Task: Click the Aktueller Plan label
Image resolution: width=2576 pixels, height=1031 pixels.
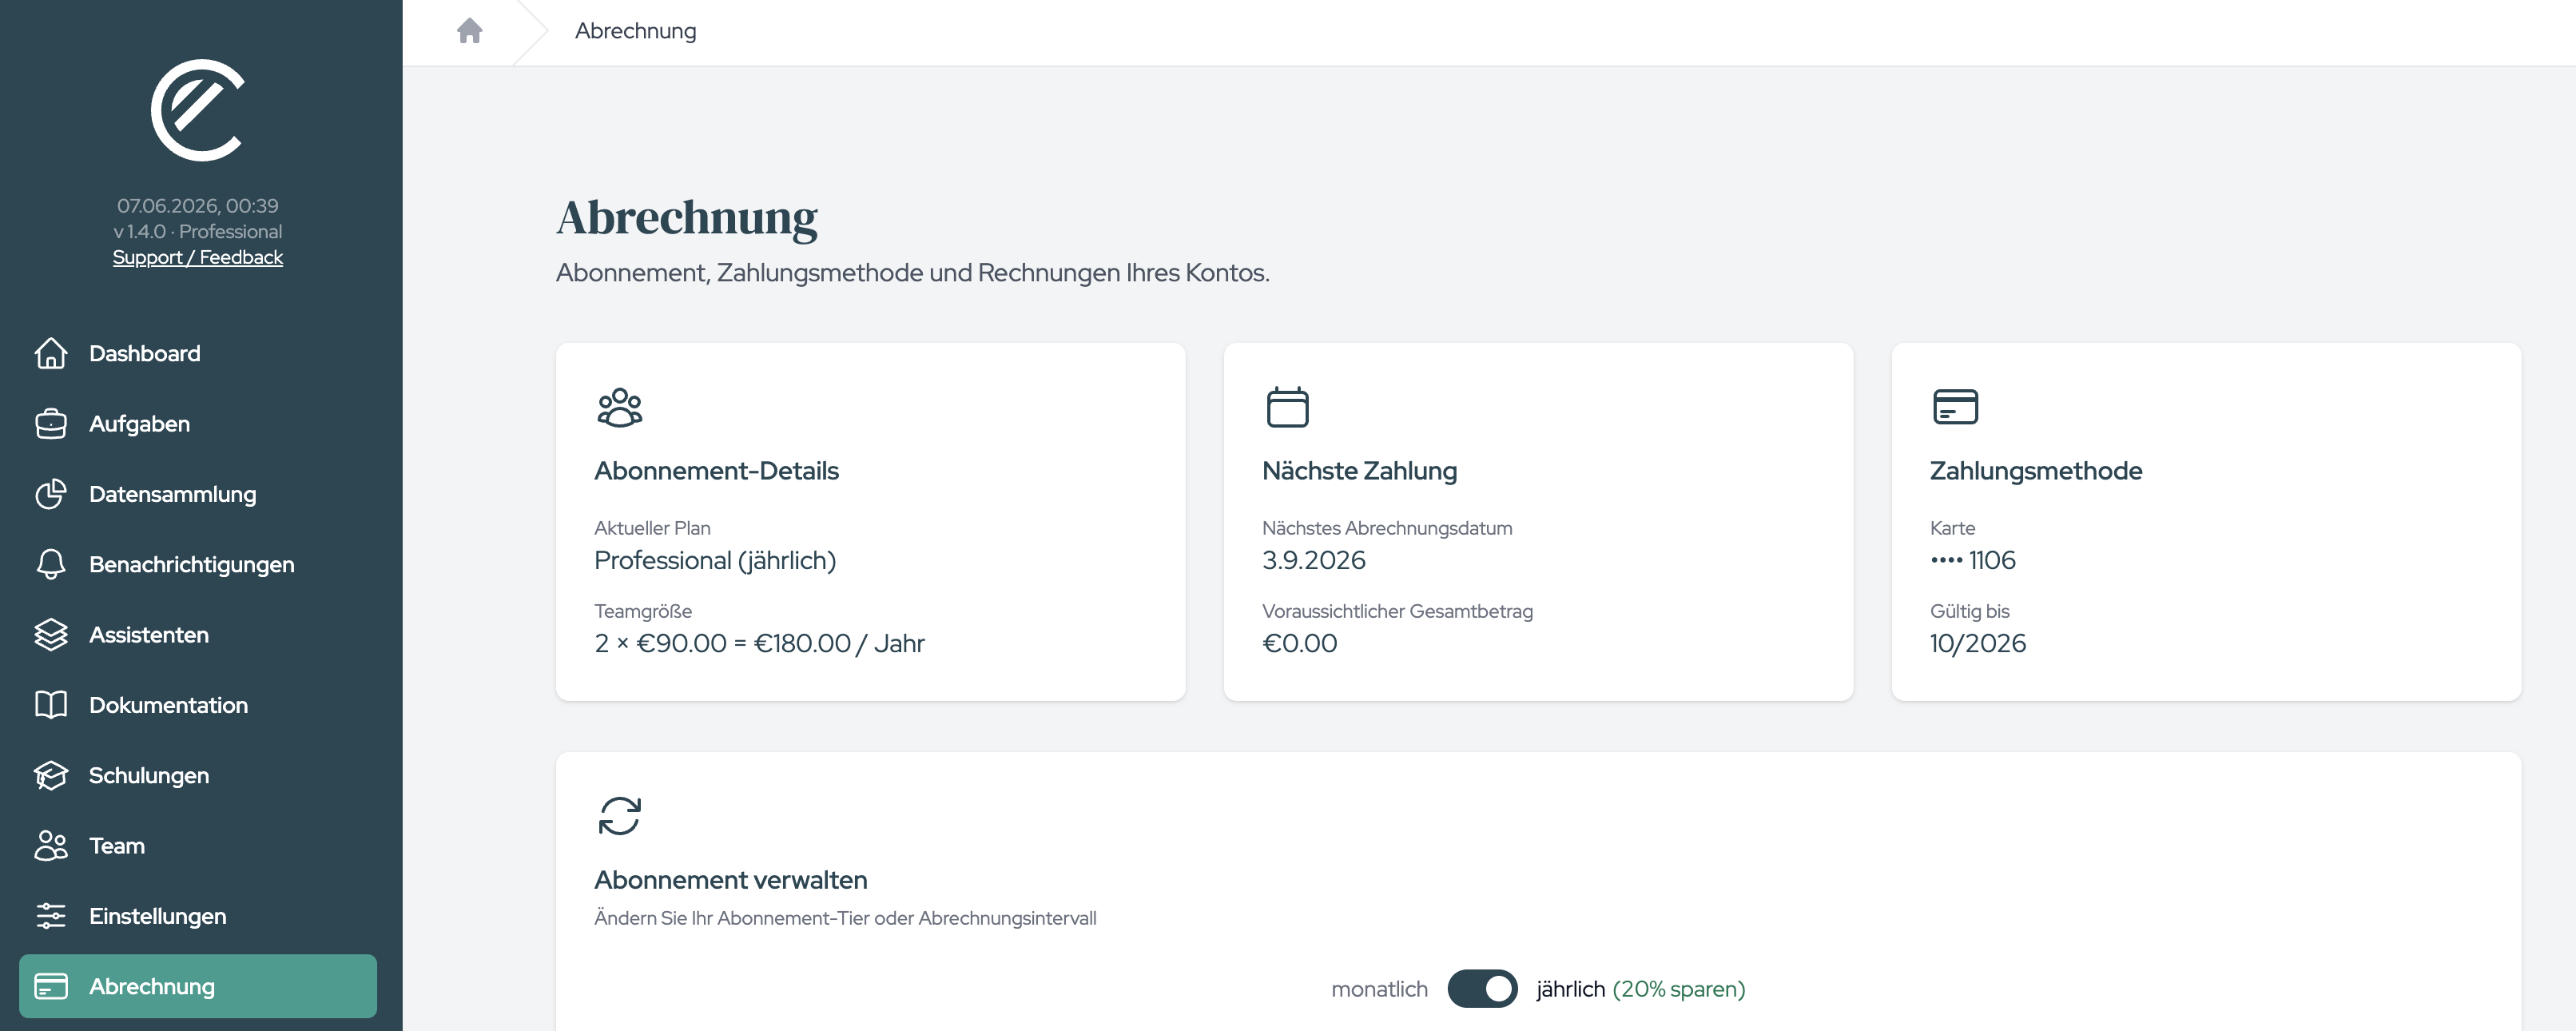Action: [x=652, y=528]
